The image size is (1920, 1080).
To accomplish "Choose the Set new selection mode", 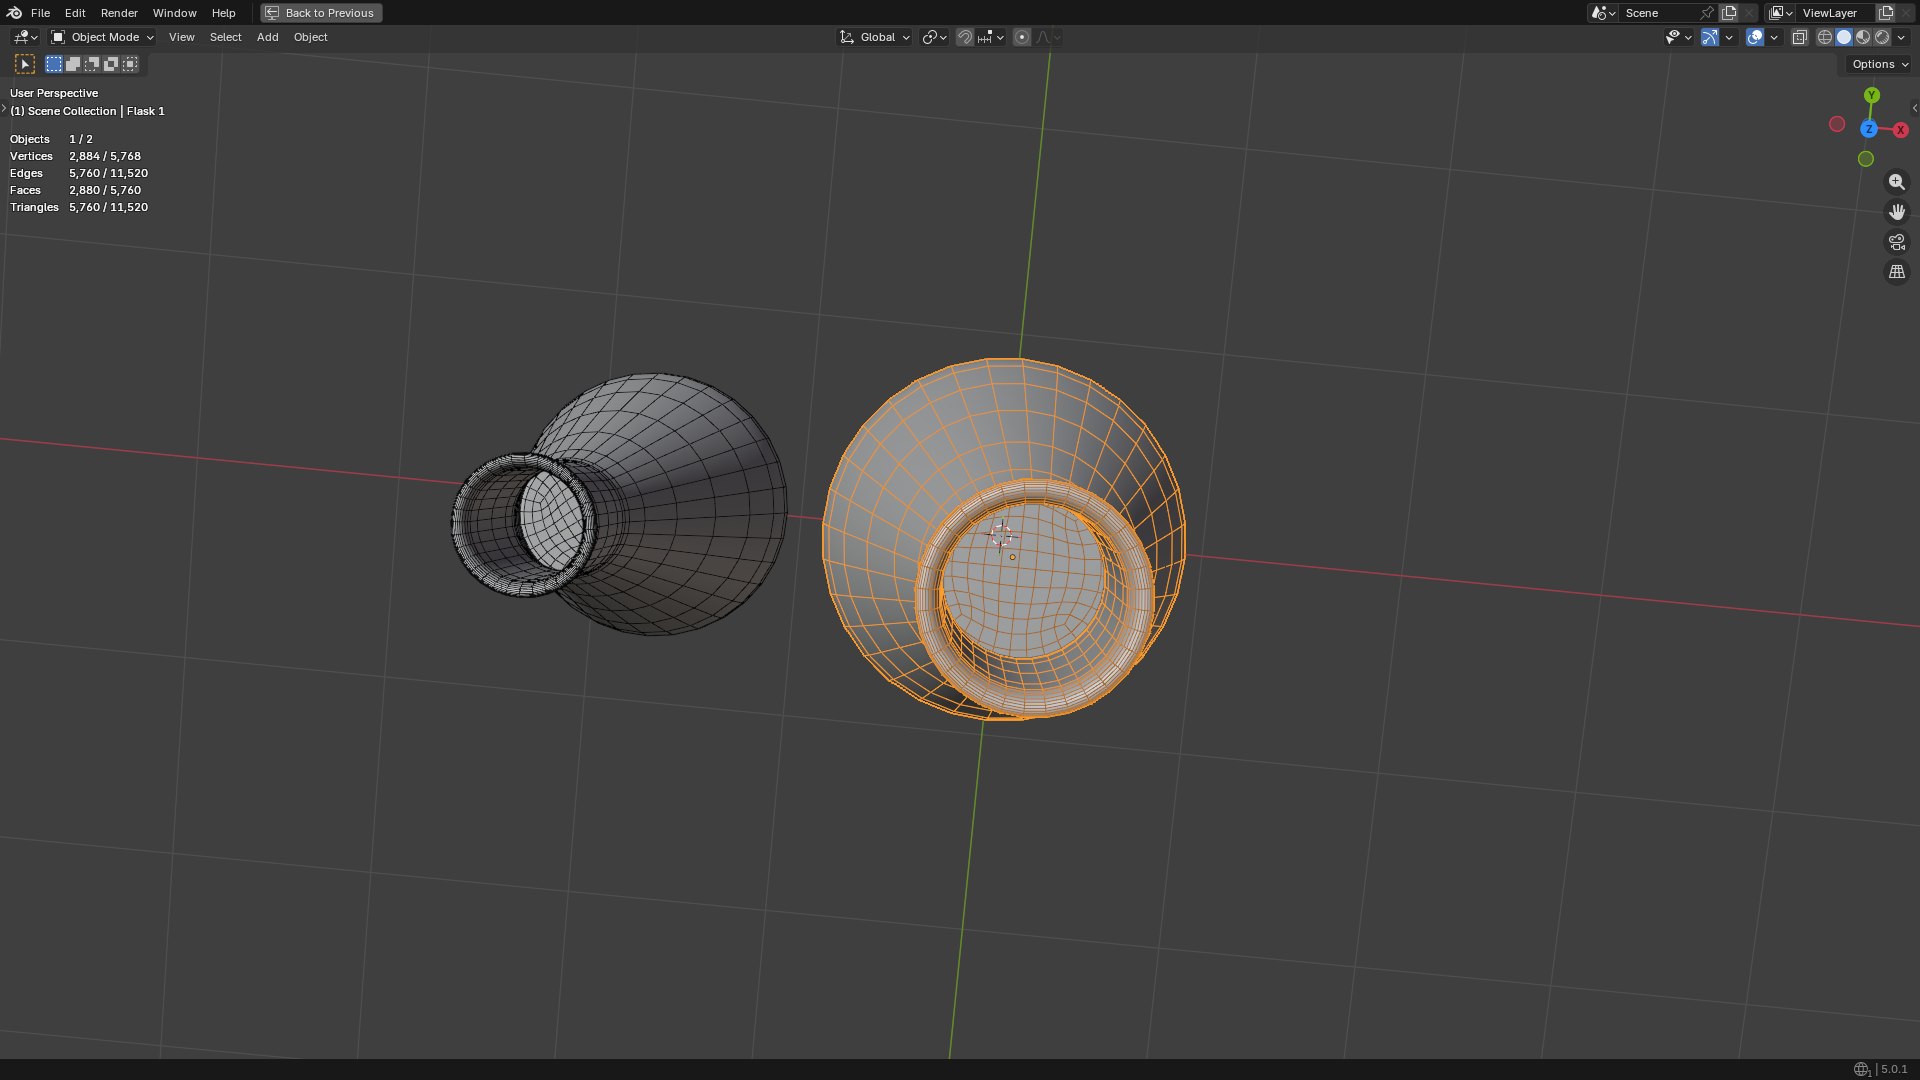I will [x=54, y=64].
